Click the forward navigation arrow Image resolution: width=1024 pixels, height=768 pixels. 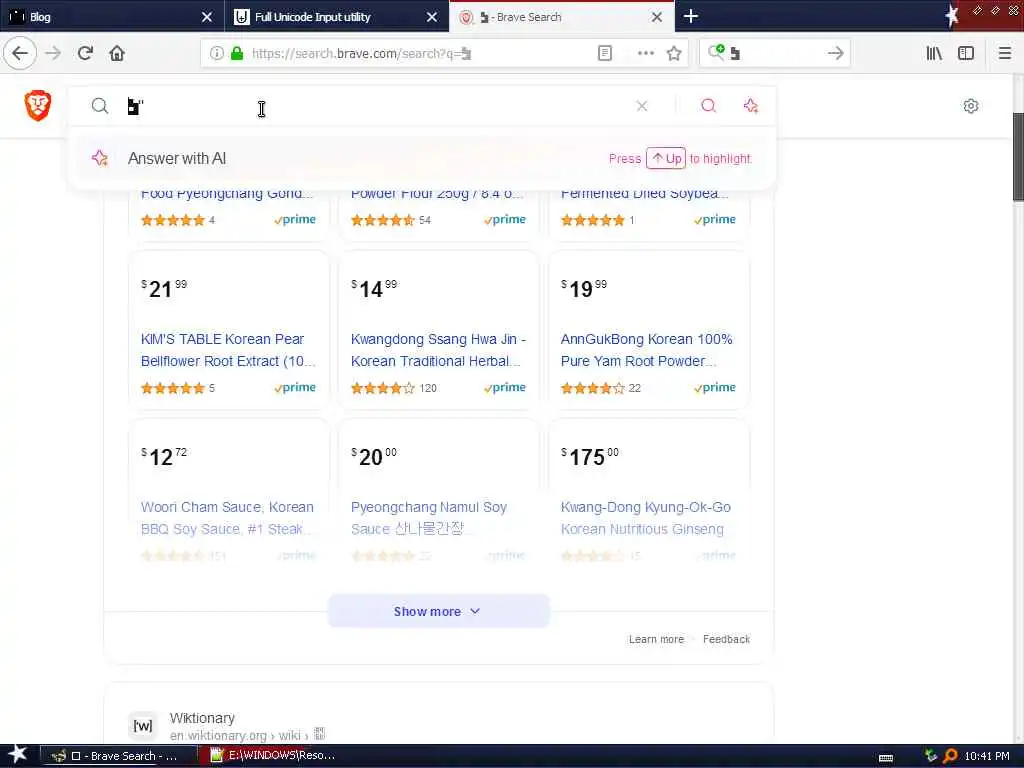click(53, 53)
